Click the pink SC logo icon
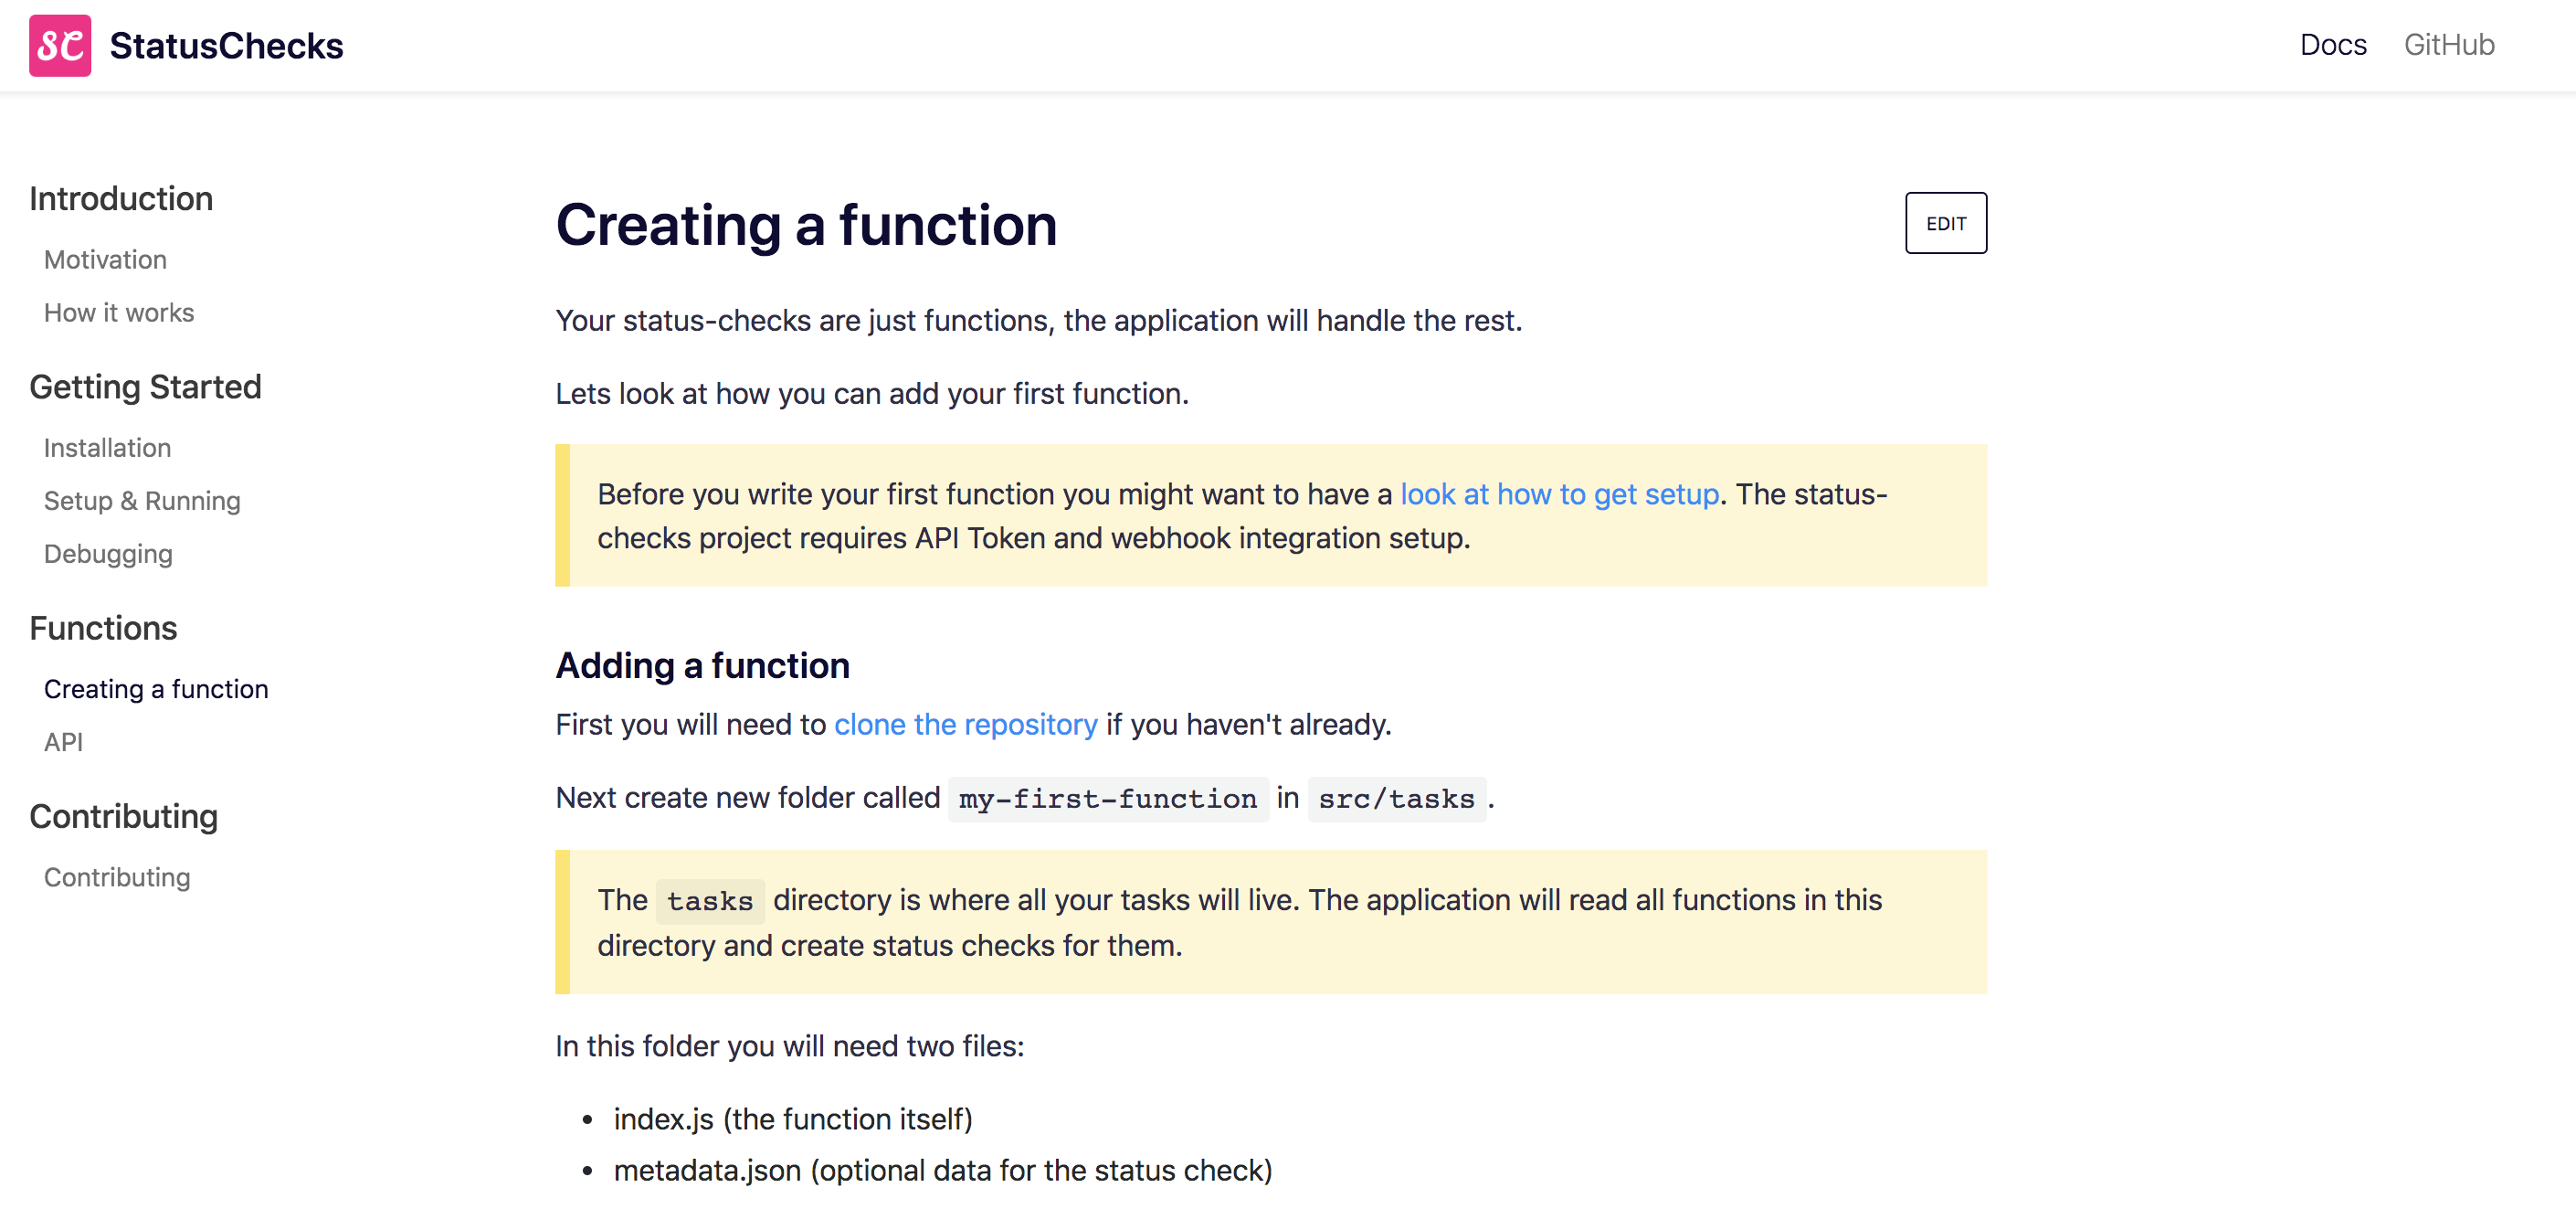 [x=60, y=45]
